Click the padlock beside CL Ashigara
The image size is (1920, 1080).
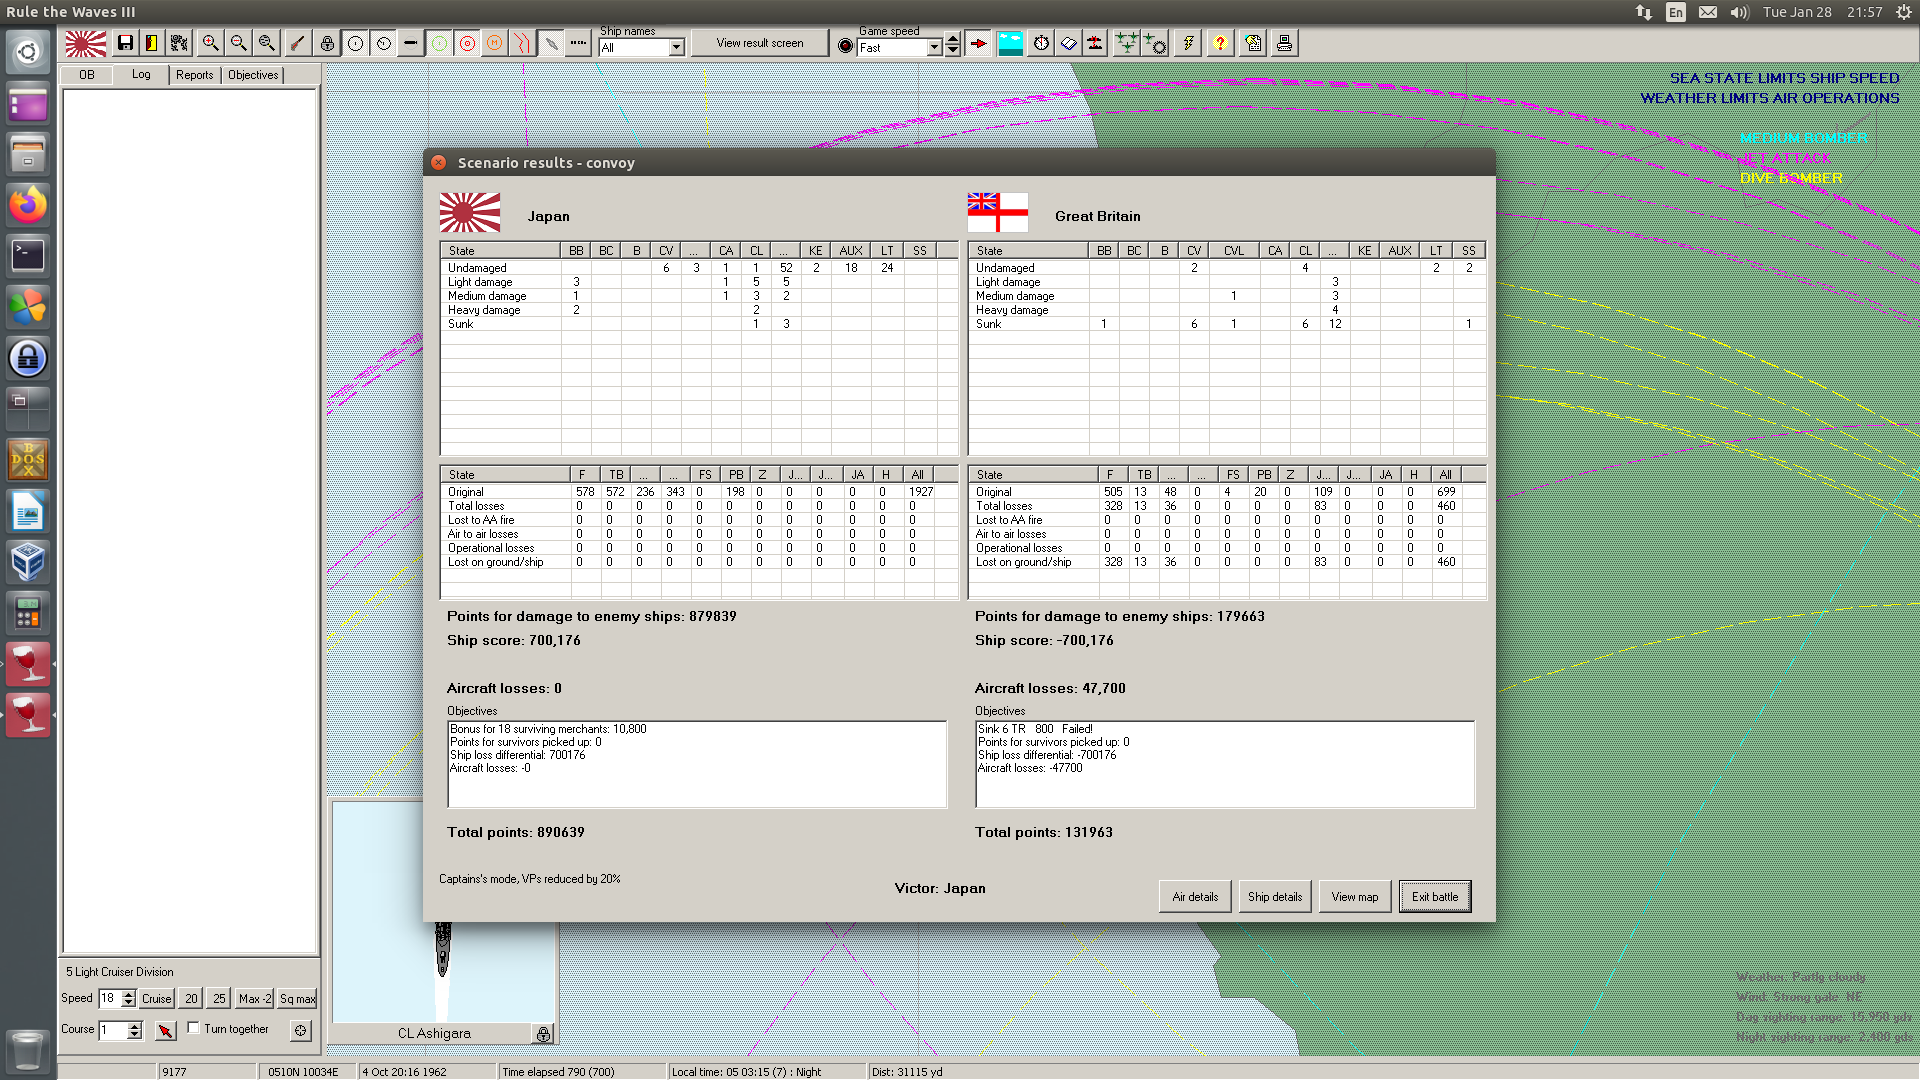click(543, 1034)
